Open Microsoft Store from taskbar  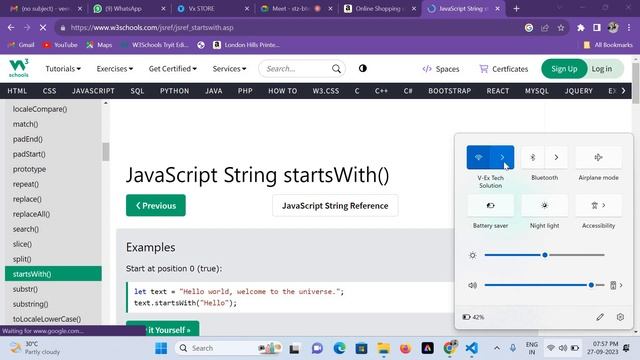tap(361, 348)
